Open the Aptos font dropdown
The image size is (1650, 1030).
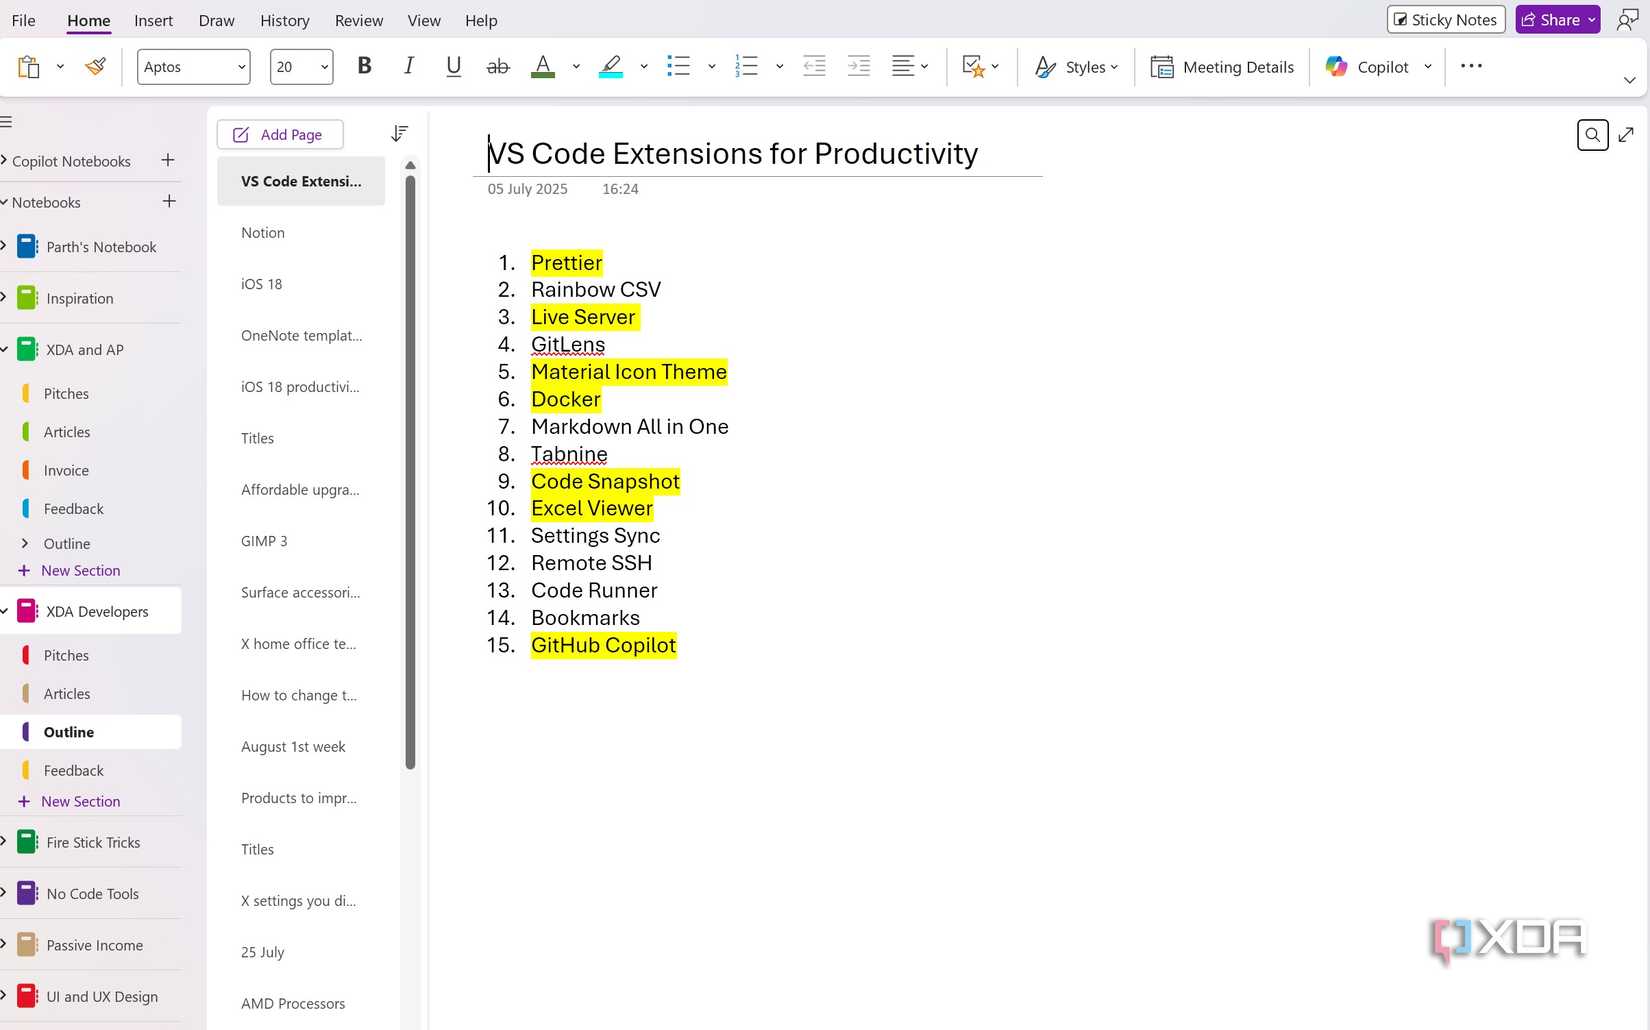[240, 67]
